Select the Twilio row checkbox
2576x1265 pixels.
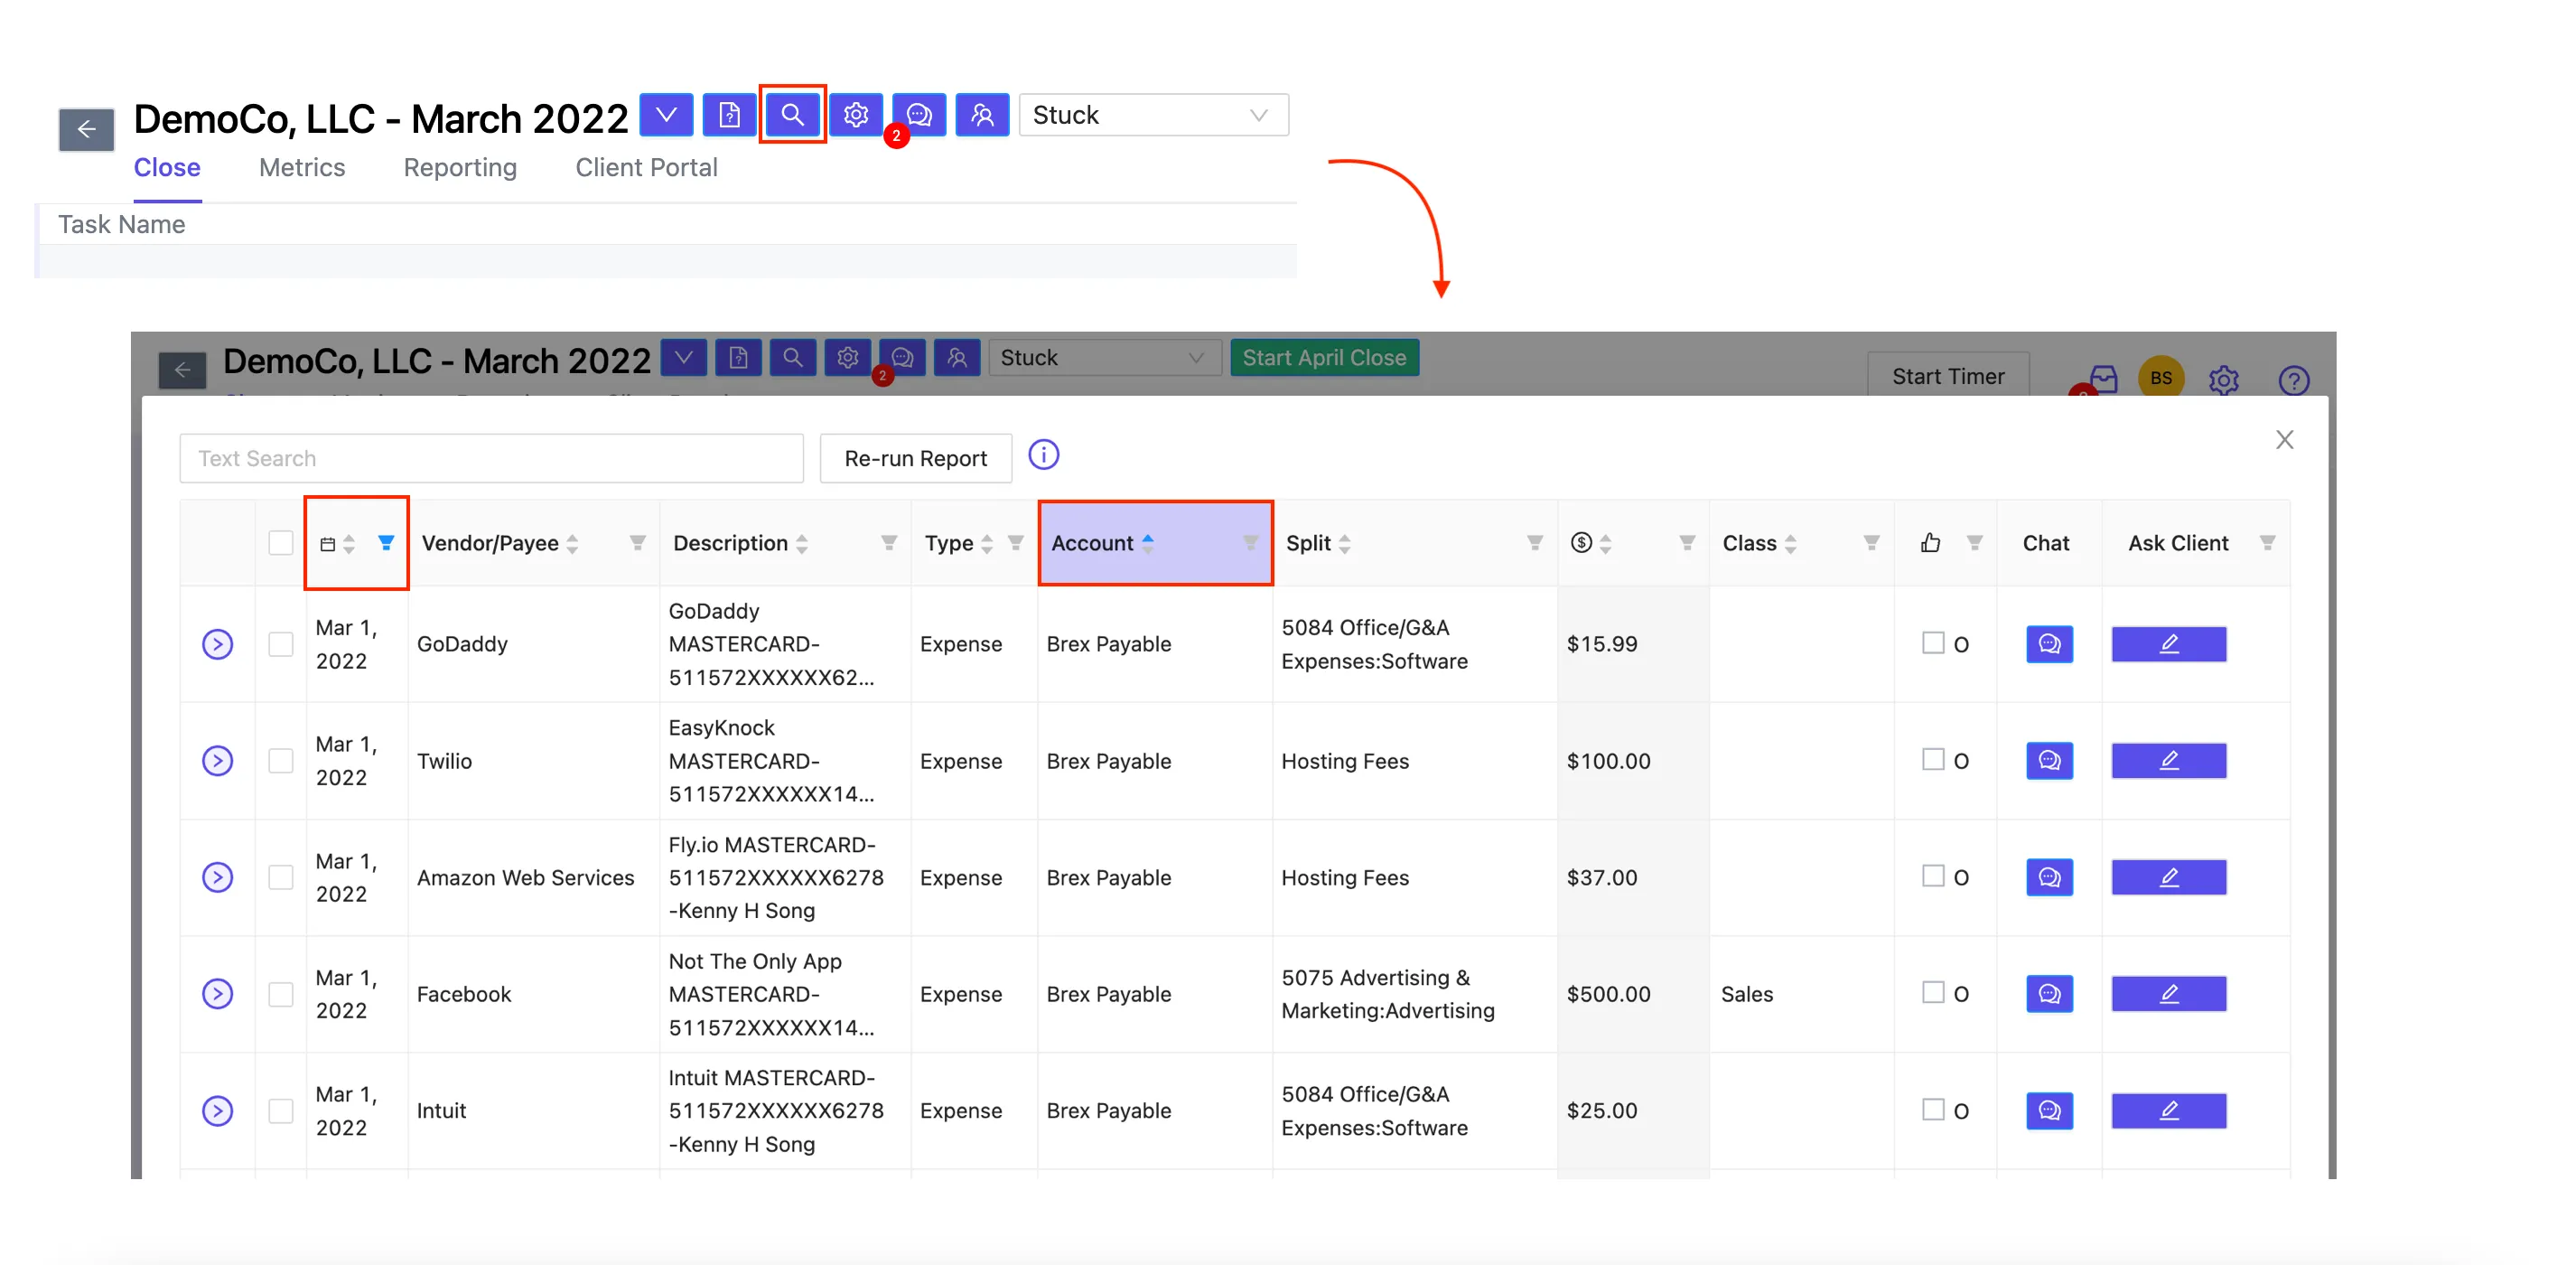click(x=281, y=761)
